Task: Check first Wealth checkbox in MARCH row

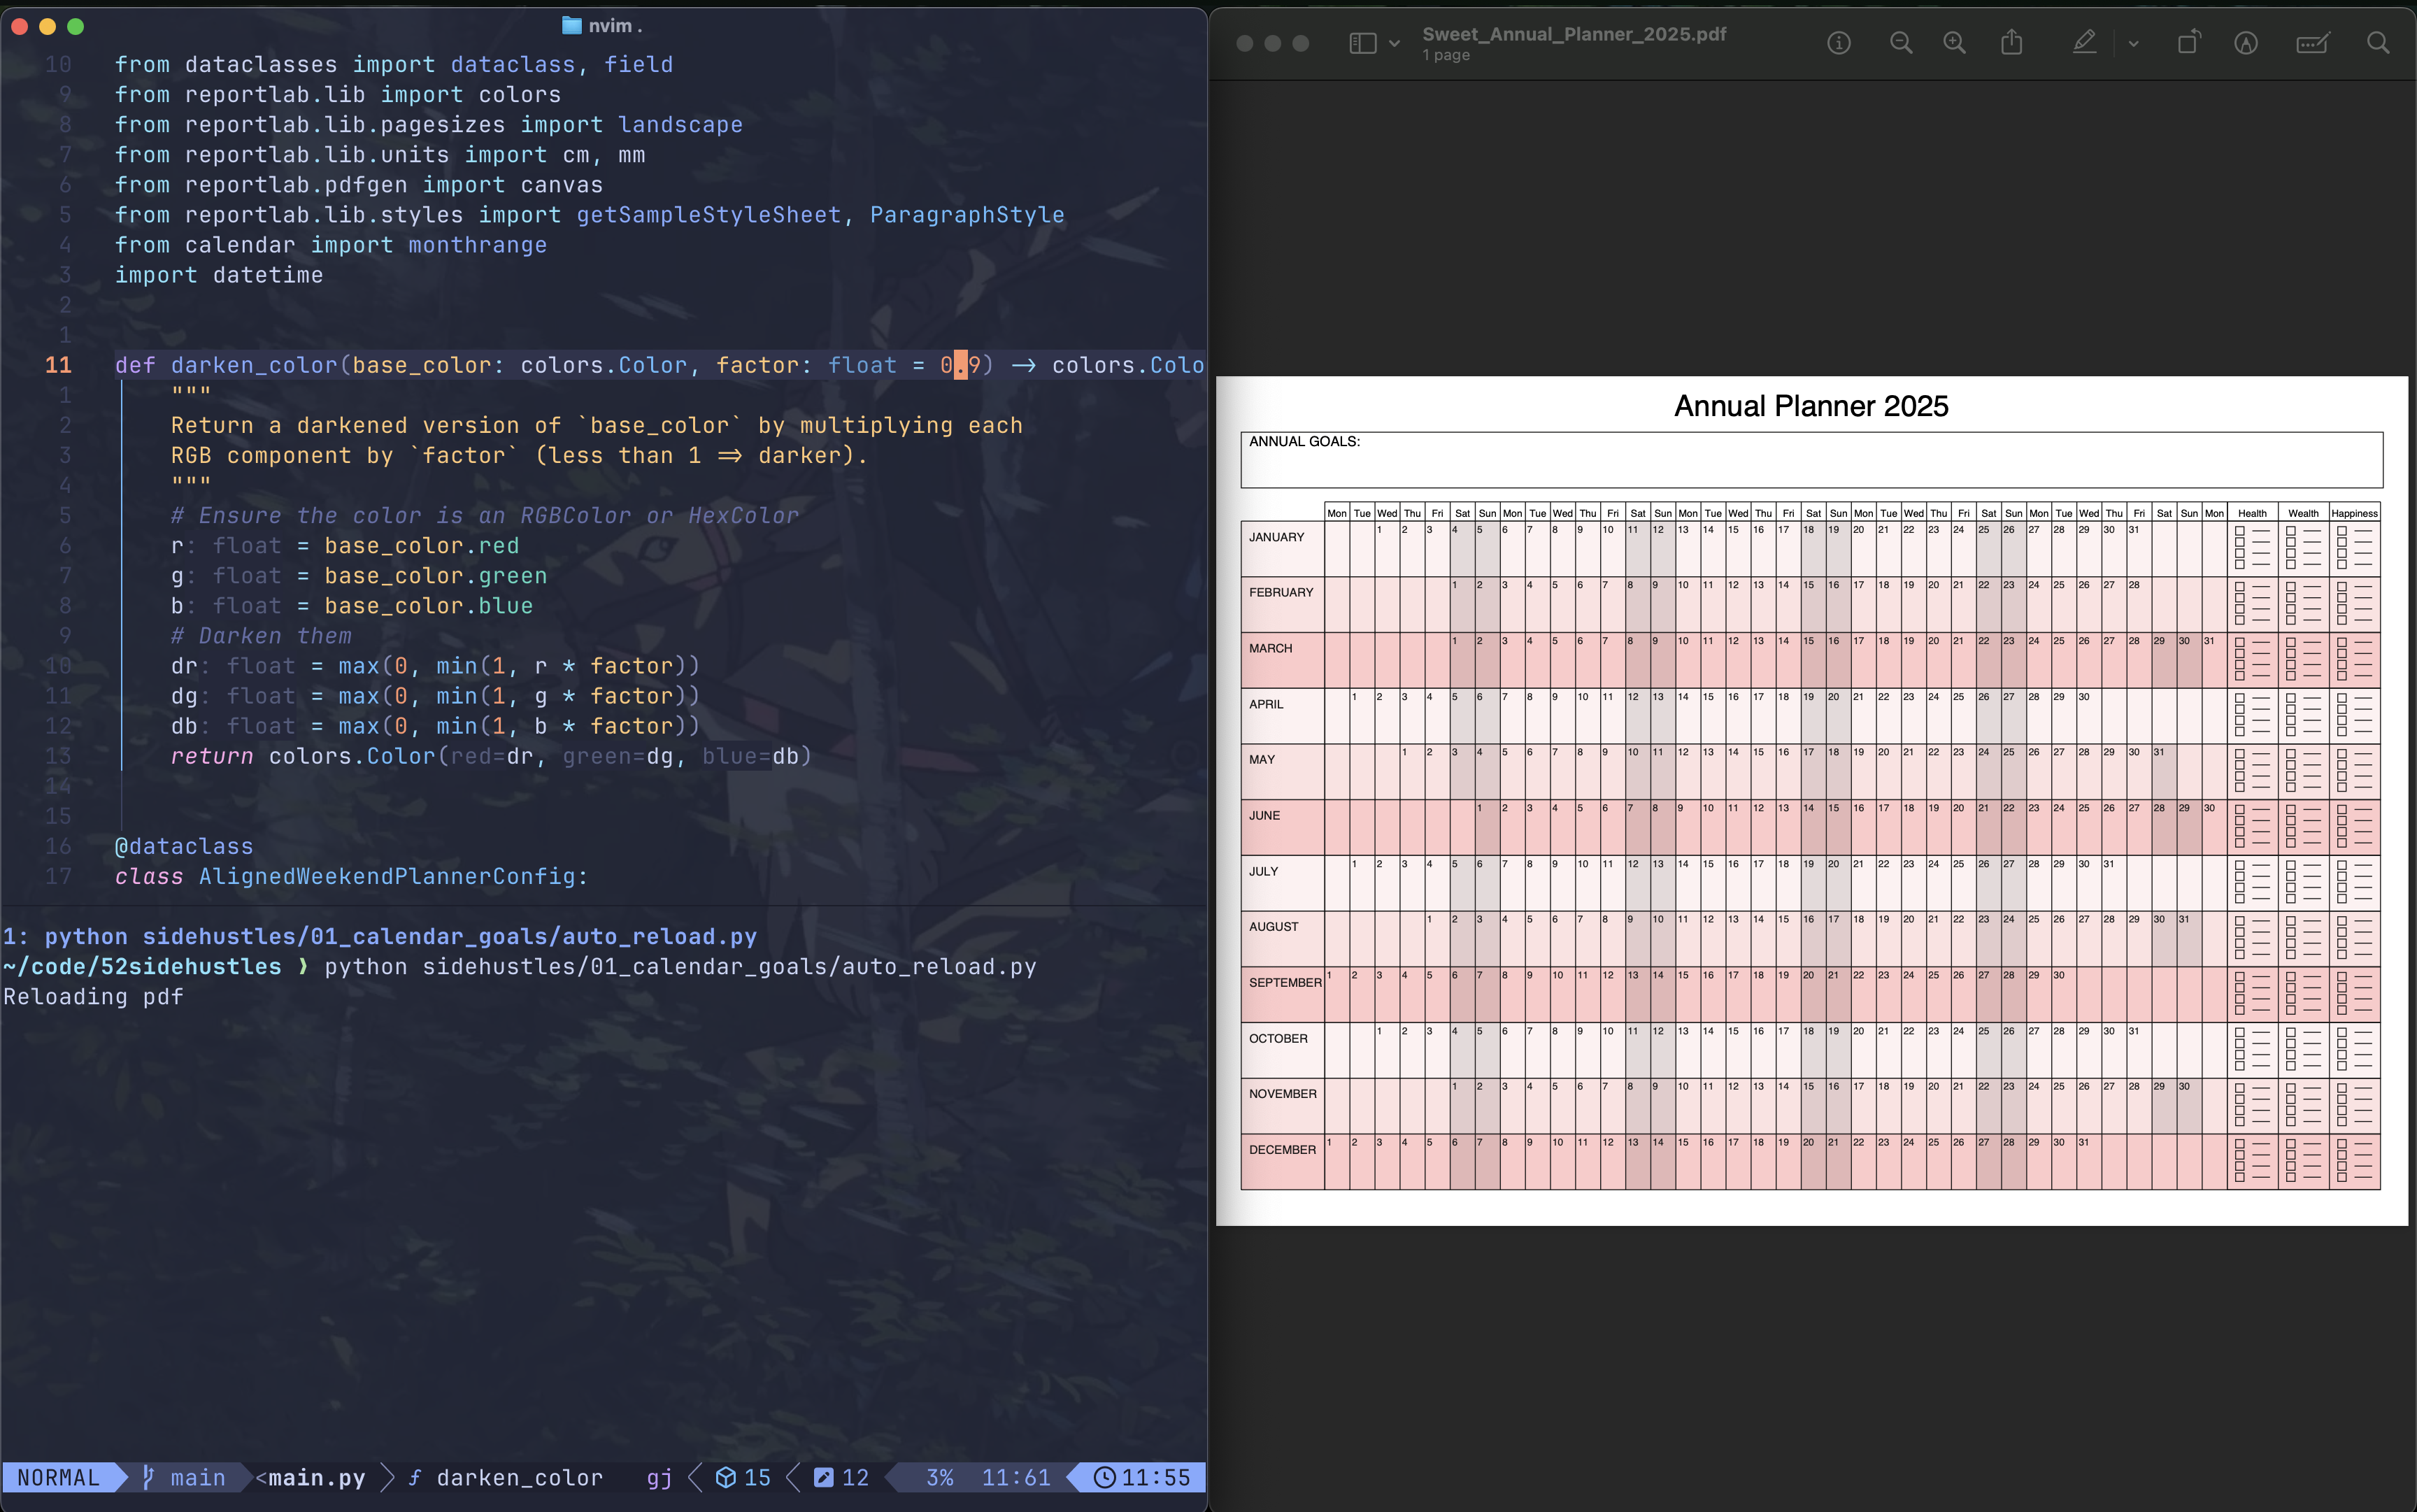Action: [x=2291, y=643]
